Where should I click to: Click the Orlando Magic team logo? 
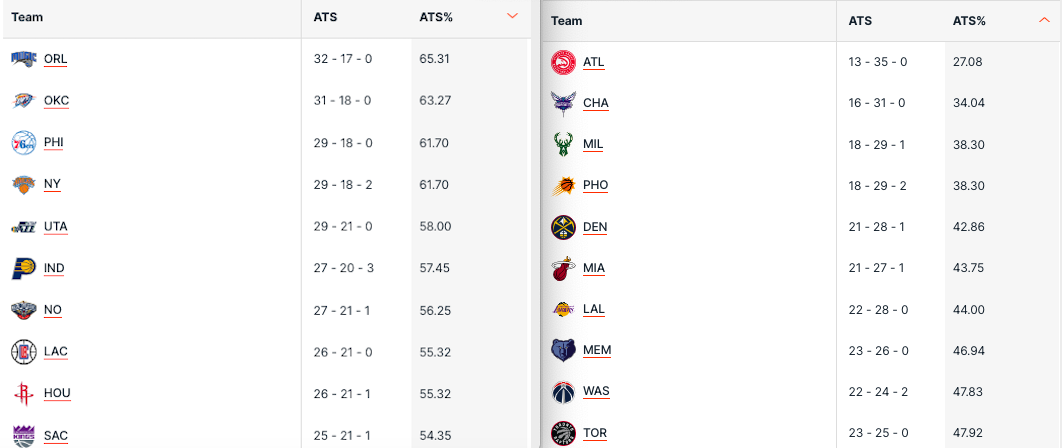coord(24,59)
